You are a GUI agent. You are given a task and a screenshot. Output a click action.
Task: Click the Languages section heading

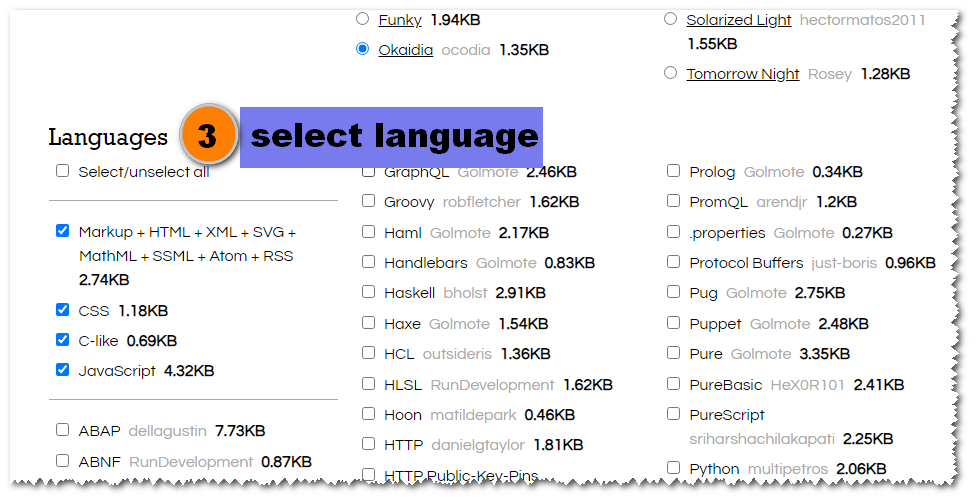(x=108, y=138)
